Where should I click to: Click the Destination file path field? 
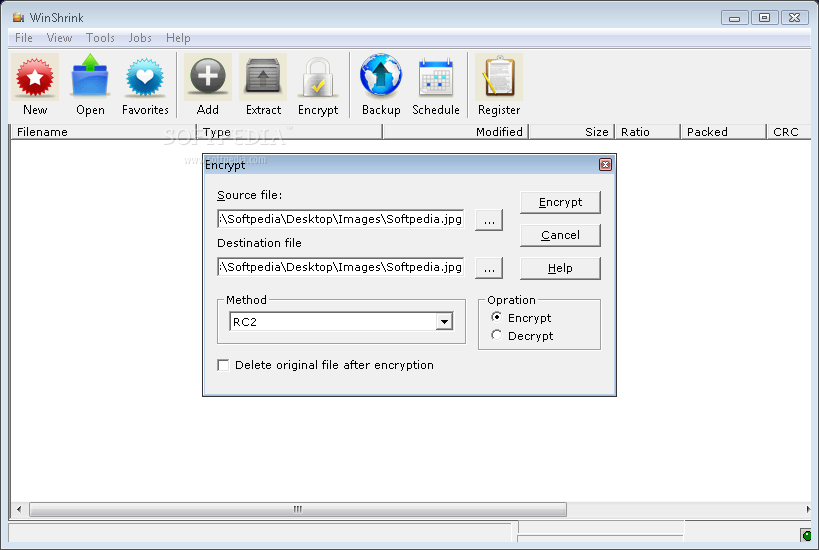click(x=341, y=267)
